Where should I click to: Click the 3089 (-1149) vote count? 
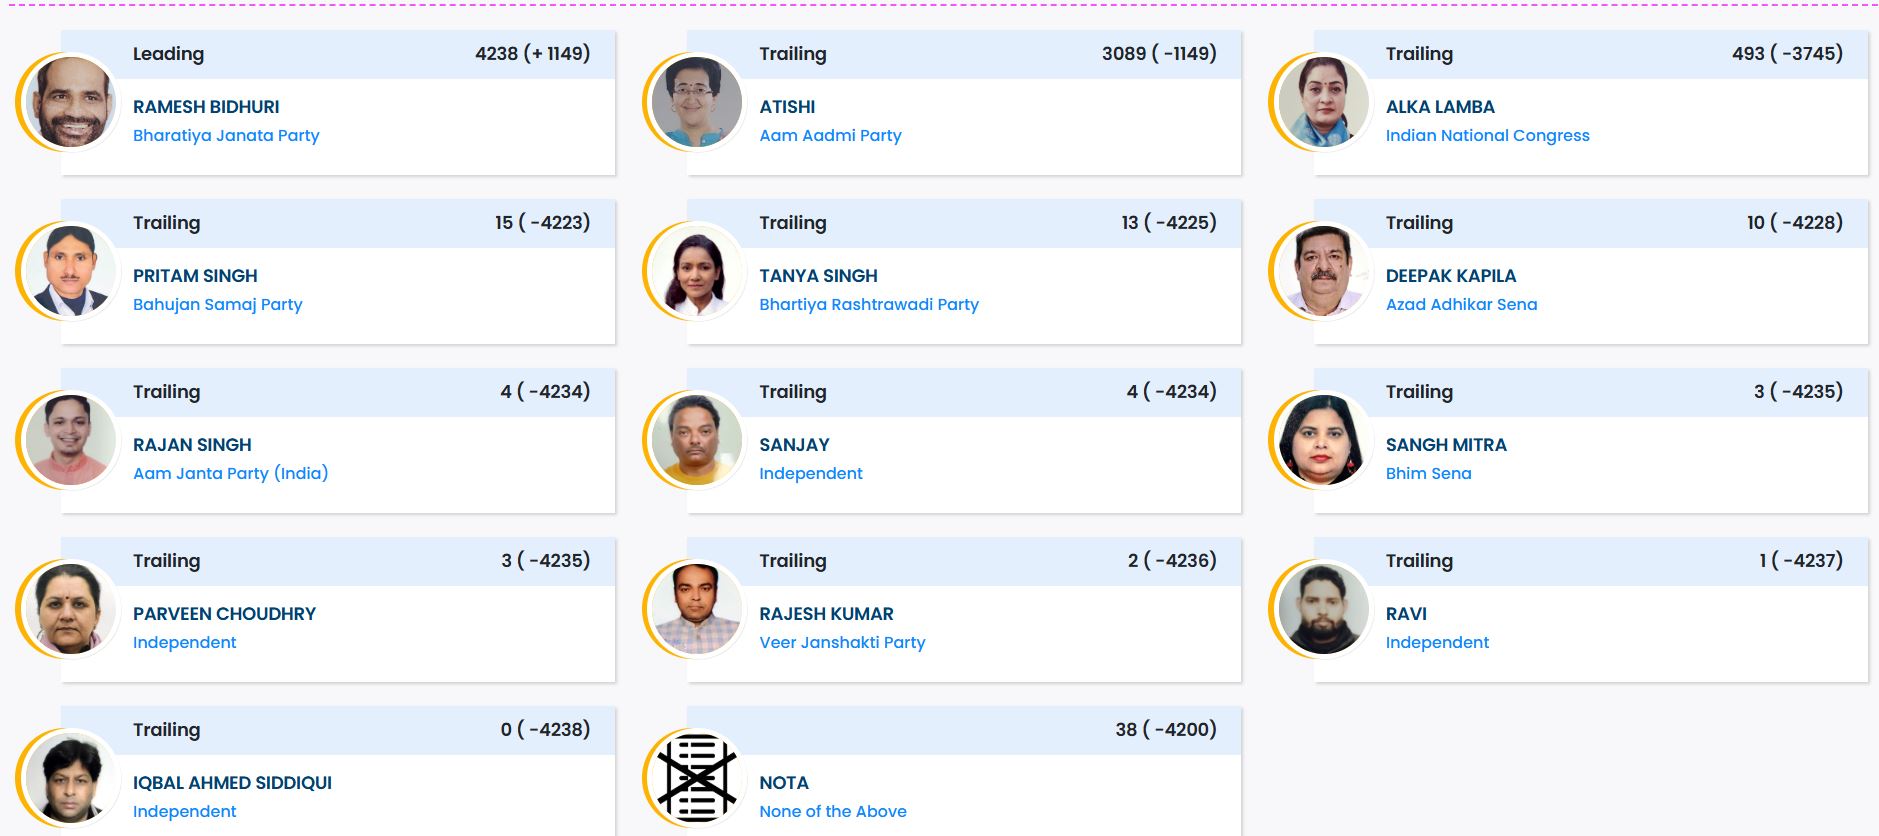[1159, 54]
